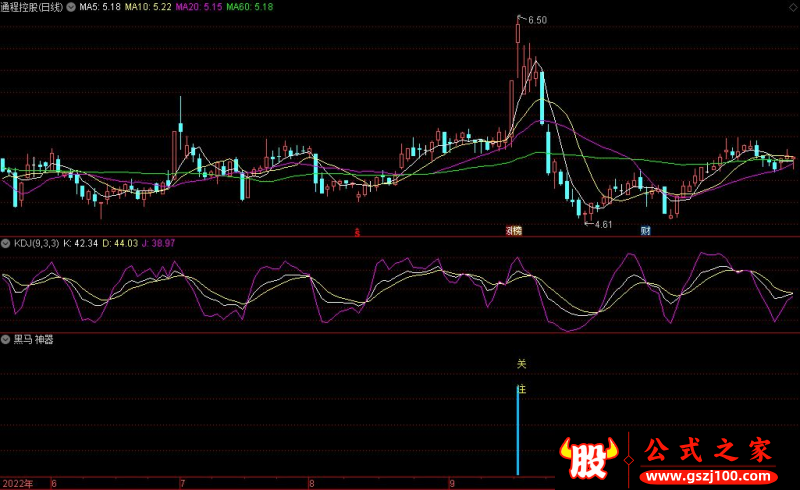The height and width of the screenshot is (490, 800).
Task: Expand the KDJ(9,3,3) indicator dropdown arrow
Action: click(5, 243)
